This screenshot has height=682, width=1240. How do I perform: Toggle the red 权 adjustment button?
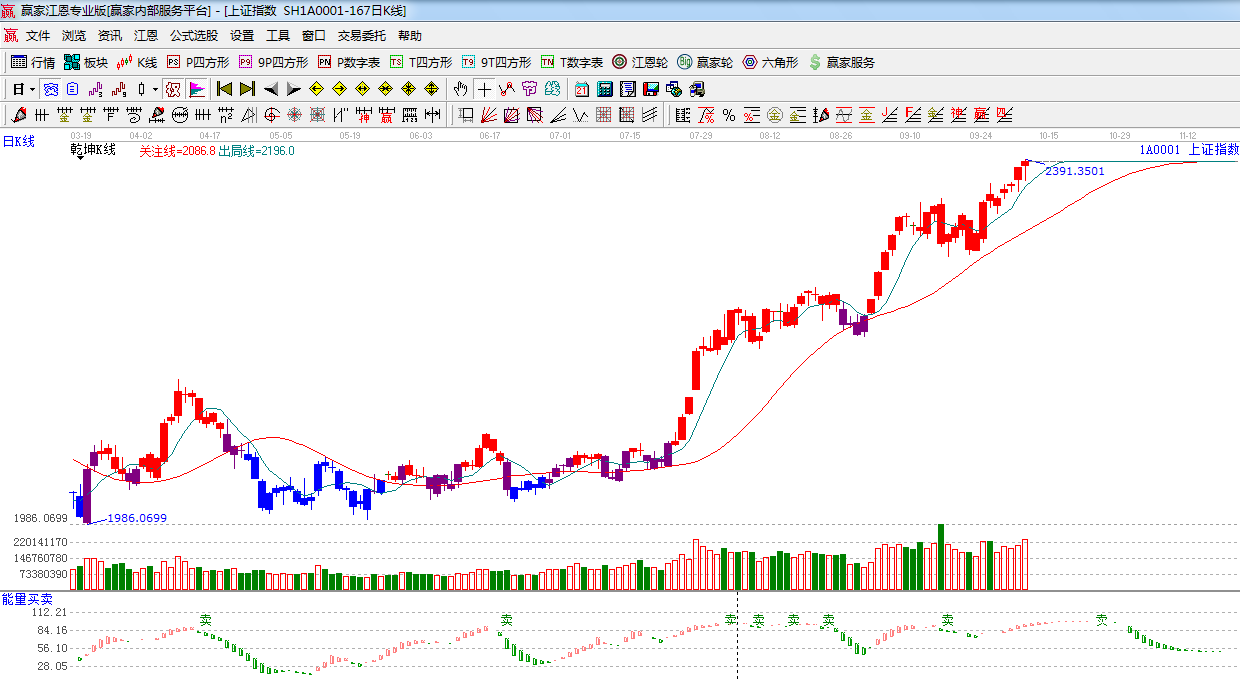point(173,89)
